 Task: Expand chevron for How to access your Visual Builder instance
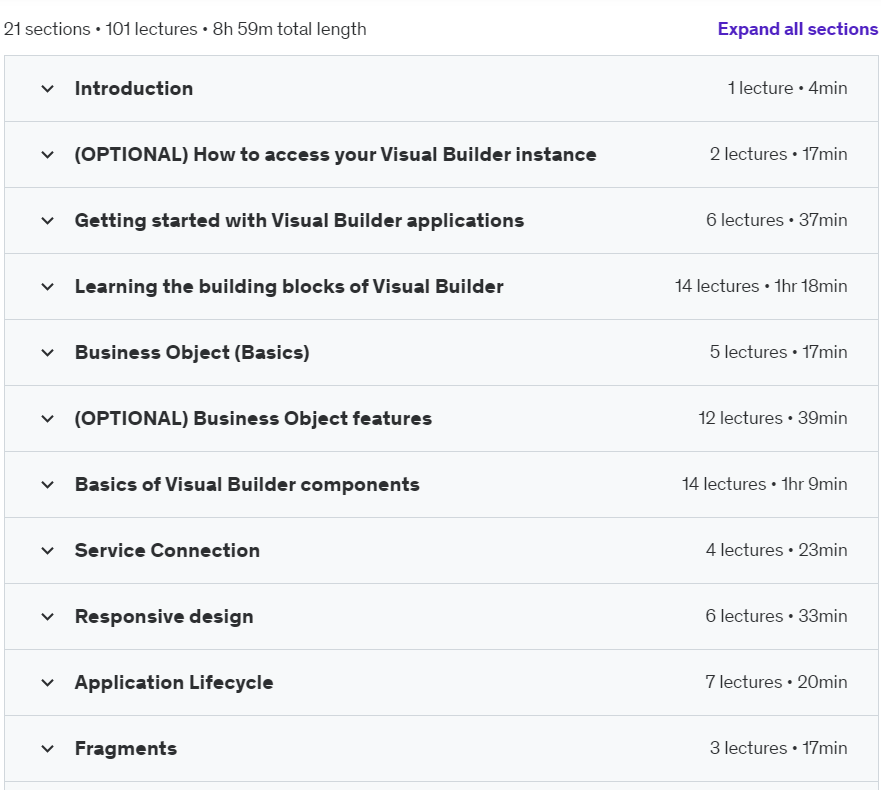coord(48,155)
